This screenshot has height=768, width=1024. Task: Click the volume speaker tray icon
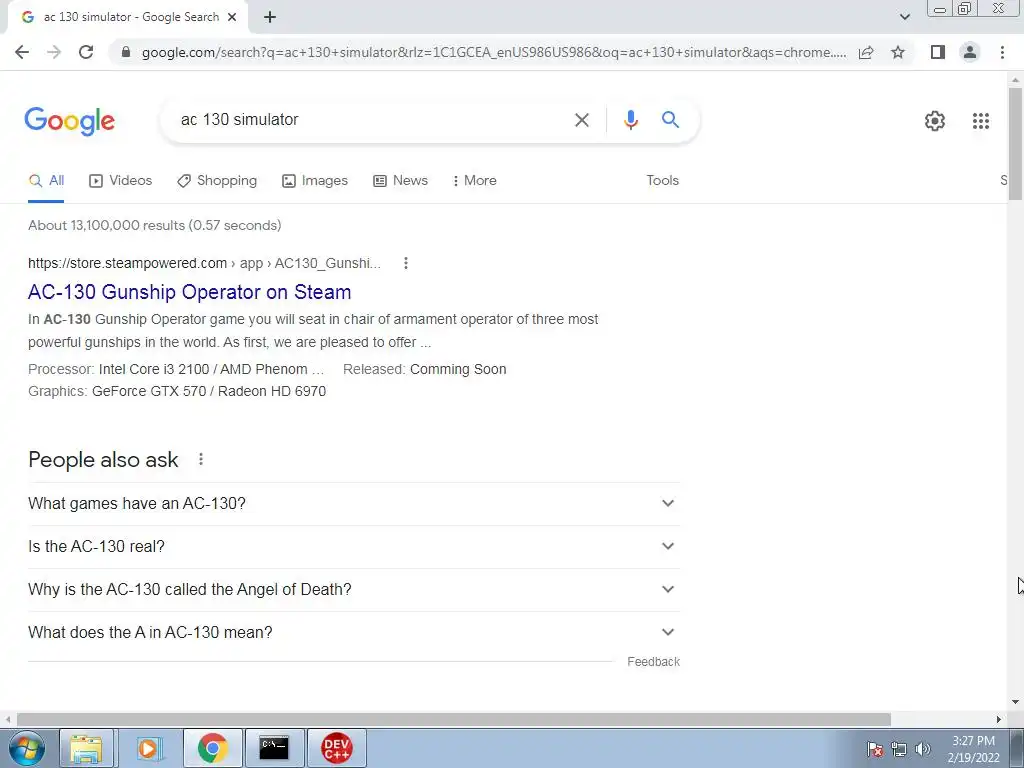point(922,750)
